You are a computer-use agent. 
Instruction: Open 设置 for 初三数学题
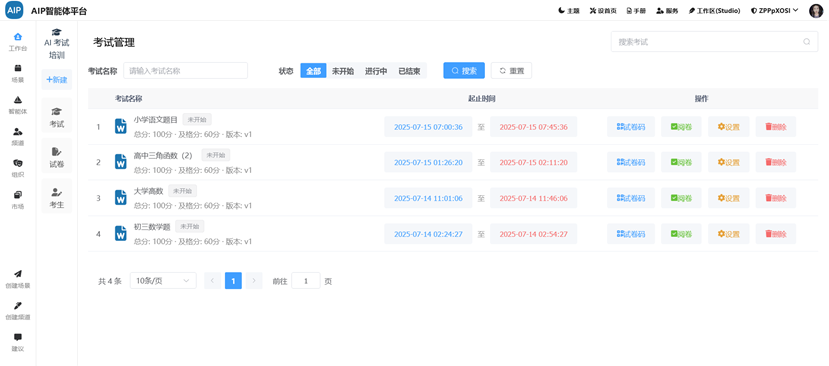(729, 234)
